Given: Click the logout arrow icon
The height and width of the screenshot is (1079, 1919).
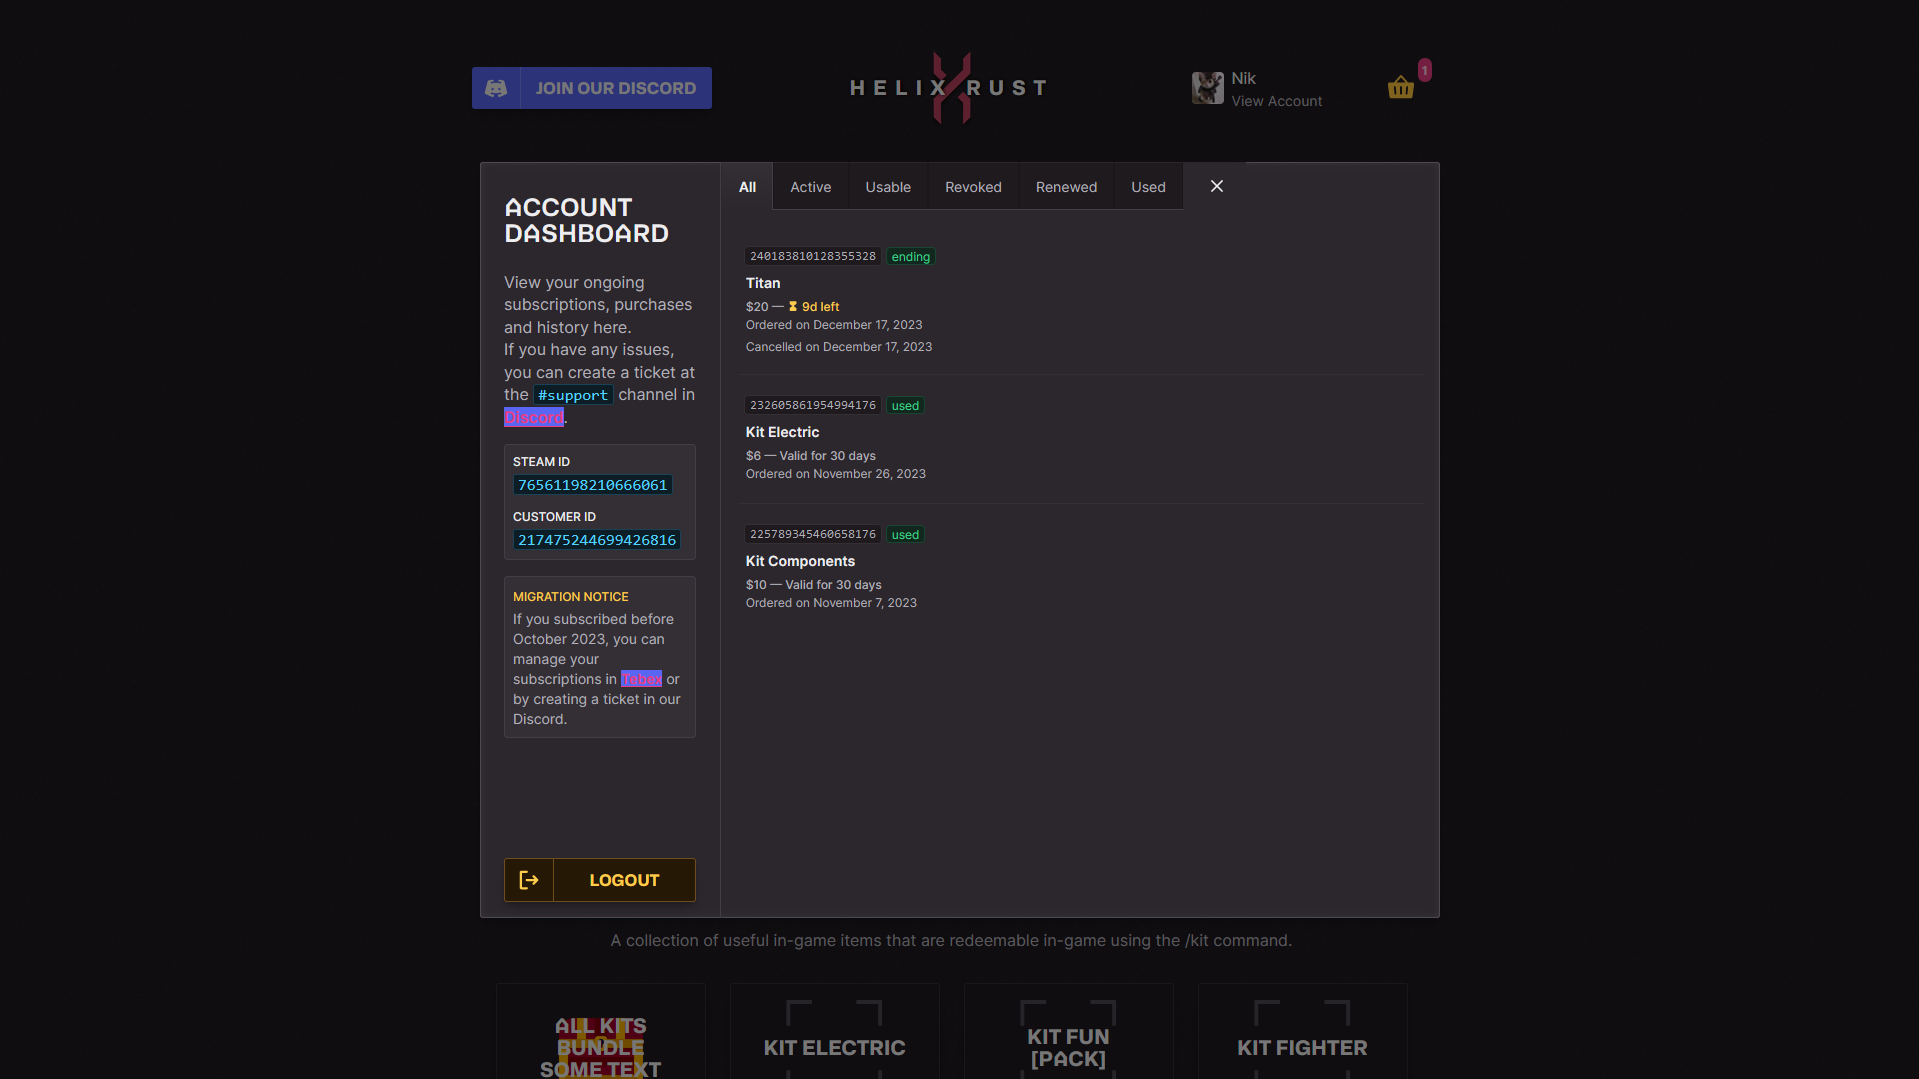Looking at the screenshot, I should click(528, 880).
